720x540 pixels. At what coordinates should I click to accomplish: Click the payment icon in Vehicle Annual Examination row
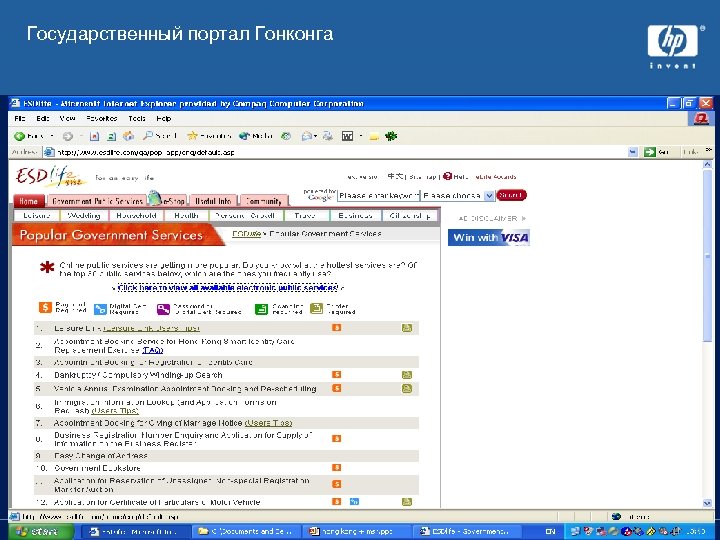tap(337, 388)
